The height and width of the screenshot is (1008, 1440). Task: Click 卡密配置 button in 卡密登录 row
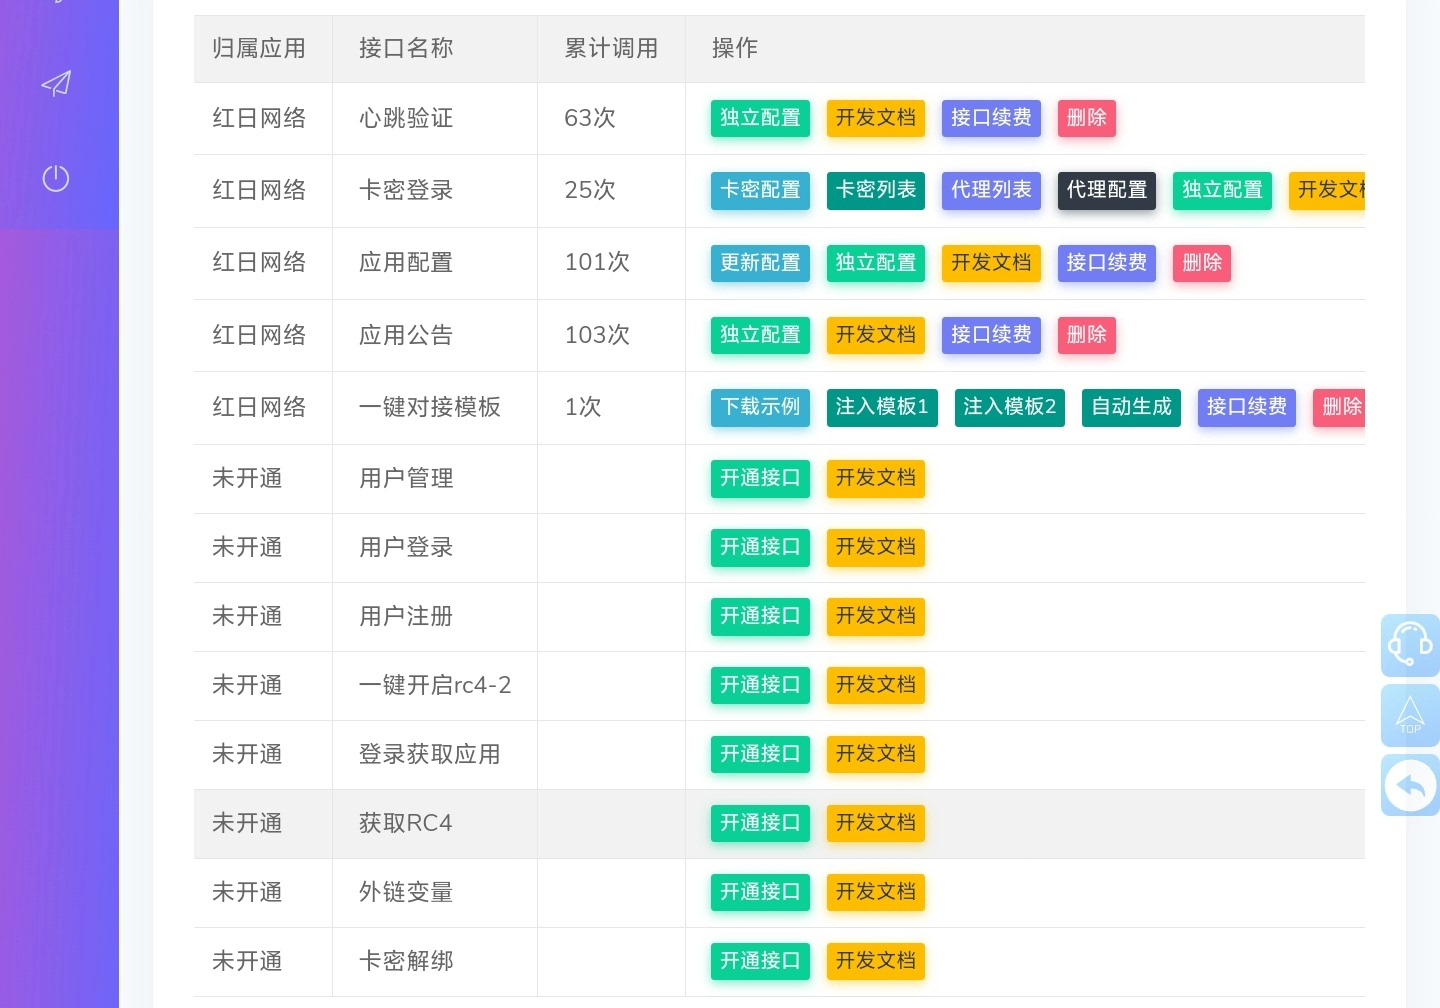pyautogui.click(x=760, y=190)
